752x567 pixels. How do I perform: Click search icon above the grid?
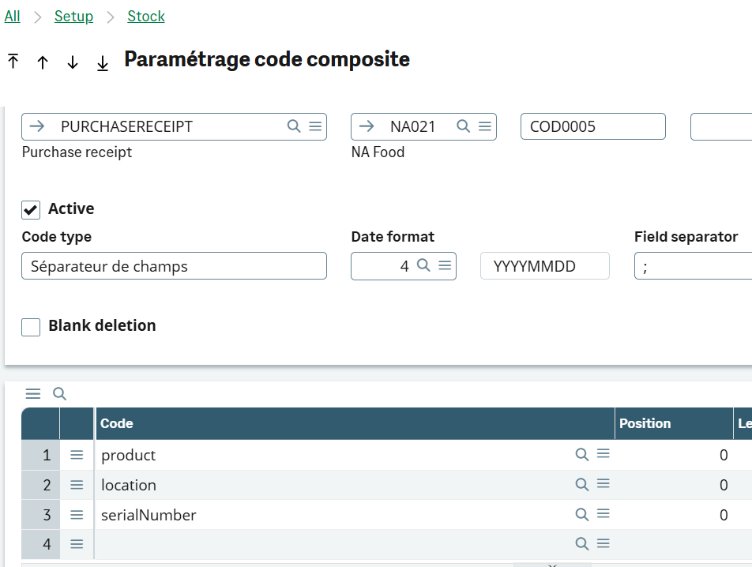pyautogui.click(x=59, y=394)
